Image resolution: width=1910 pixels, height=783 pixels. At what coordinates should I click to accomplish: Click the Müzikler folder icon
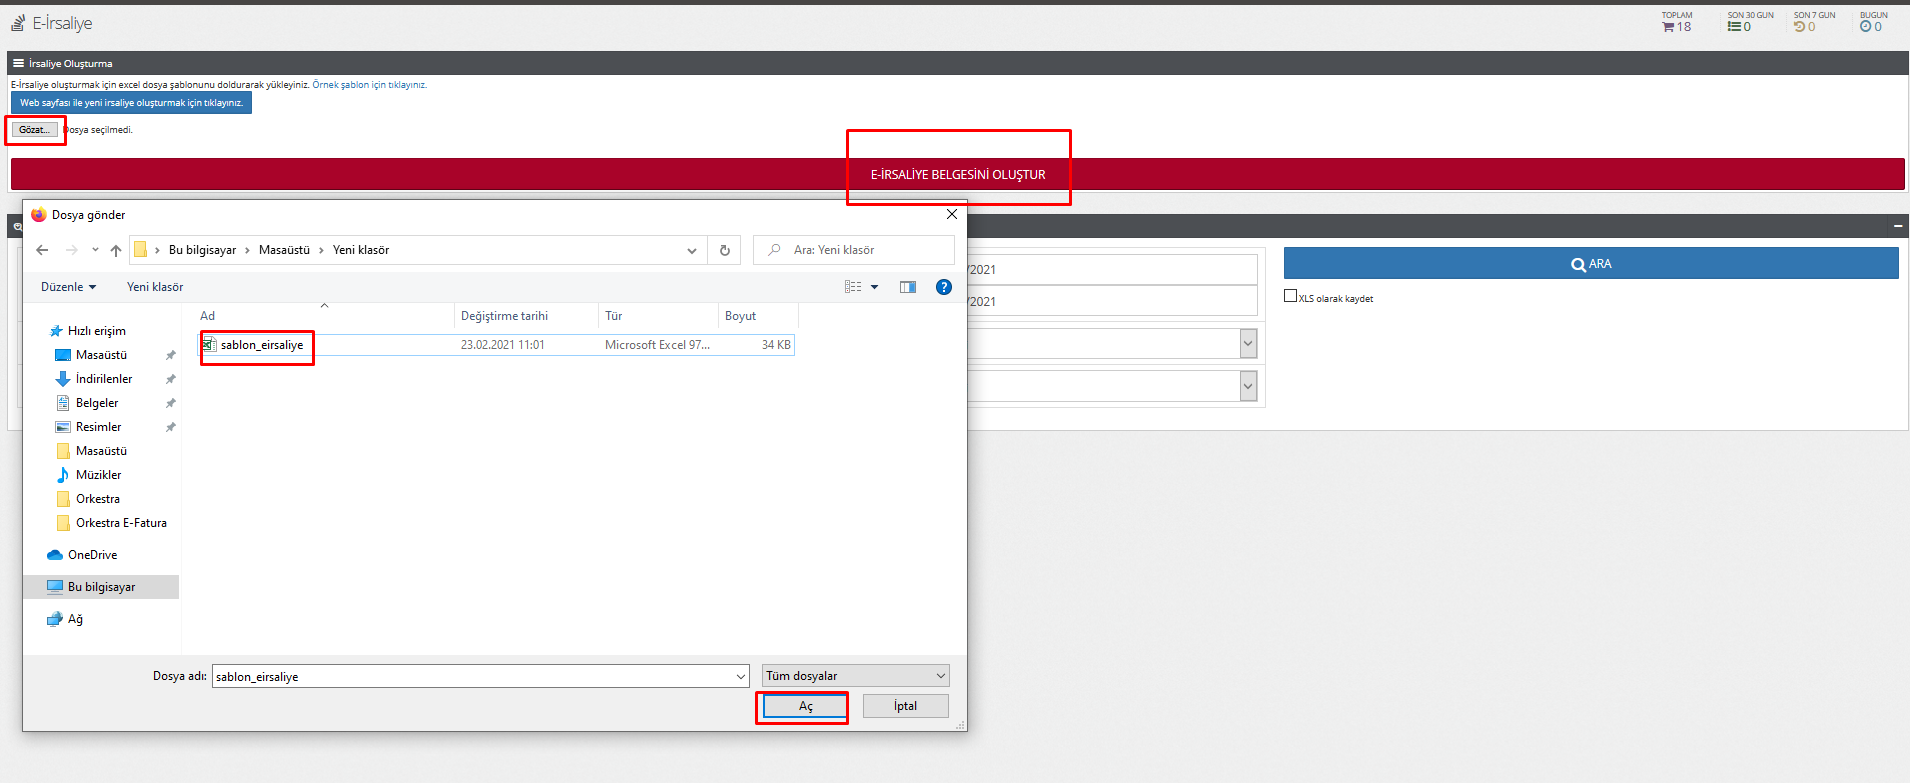tap(63, 475)
